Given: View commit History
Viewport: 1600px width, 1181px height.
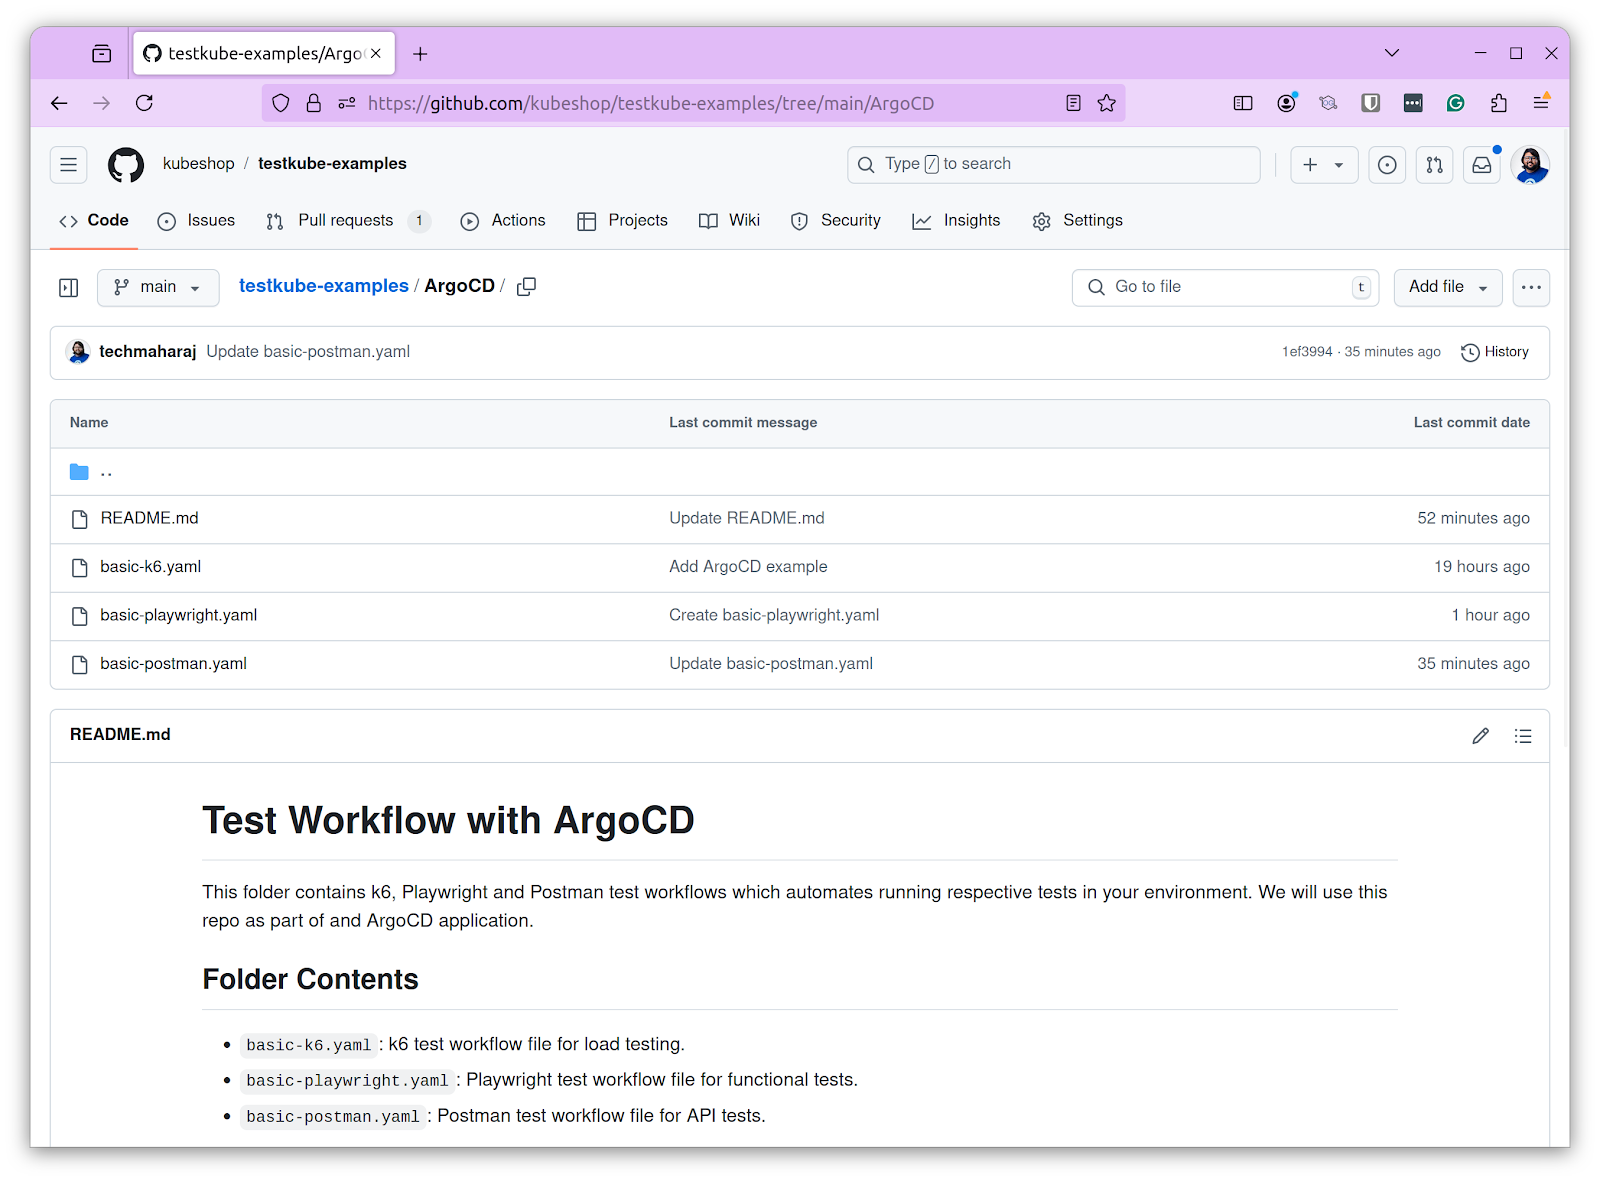Looking at the screenshot, I should tap(1495, 352).
